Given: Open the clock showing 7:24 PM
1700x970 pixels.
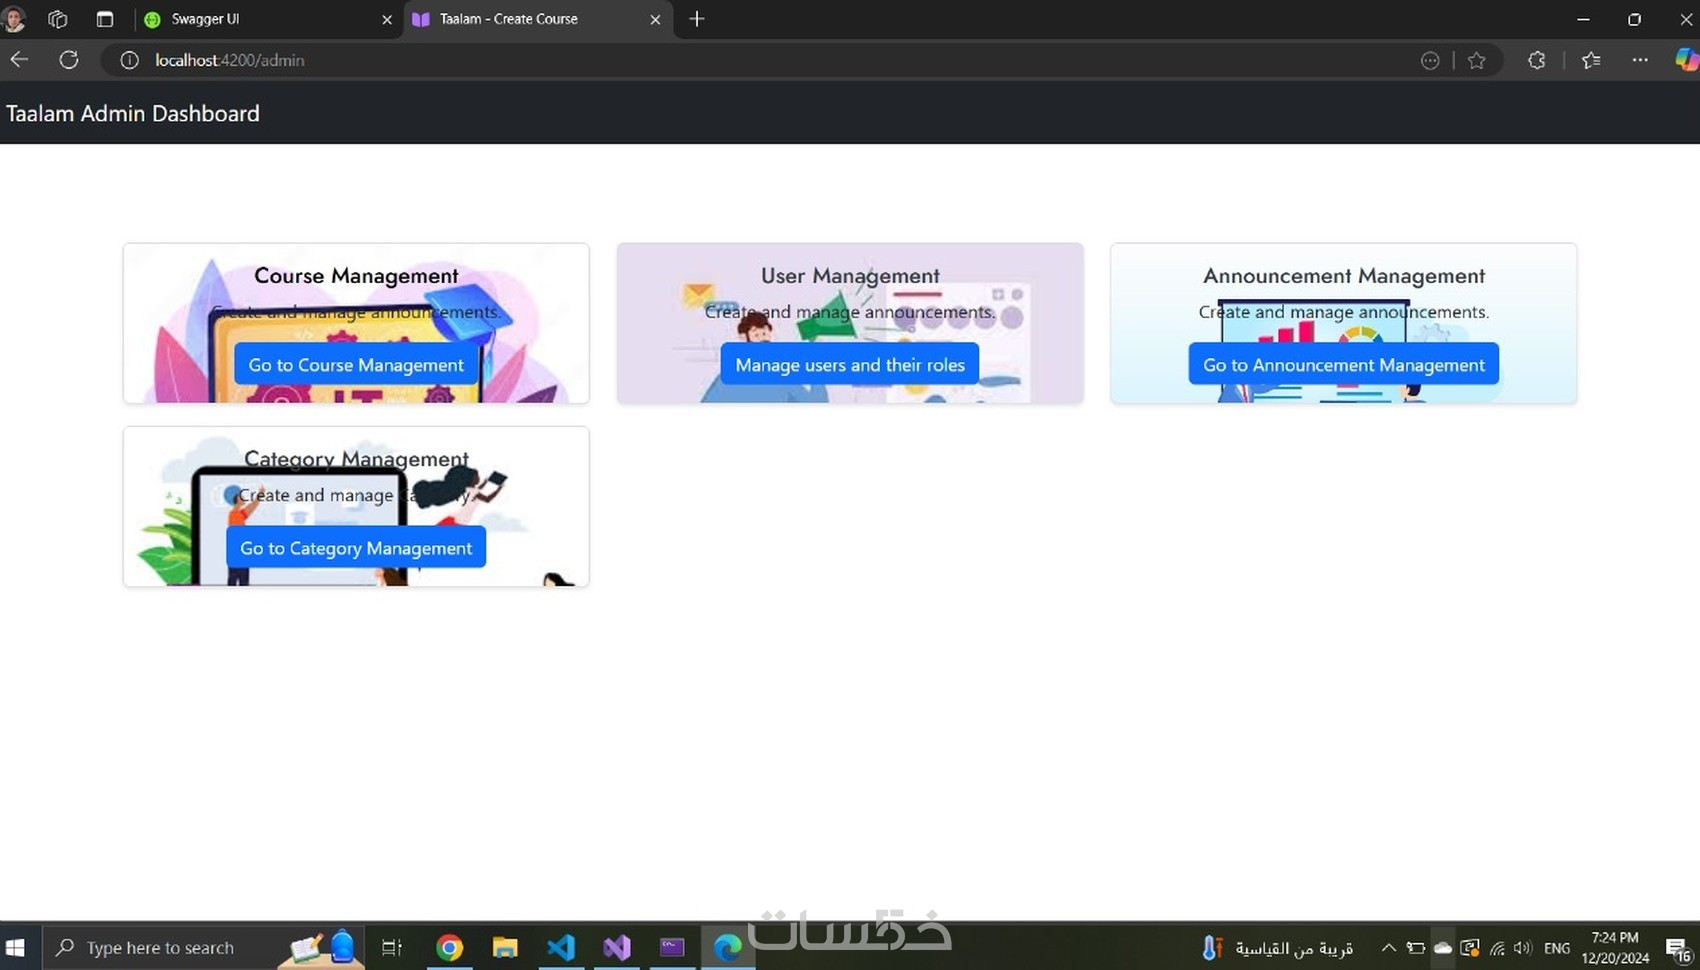Looking at the screenshot, I should click(1615, 947).
